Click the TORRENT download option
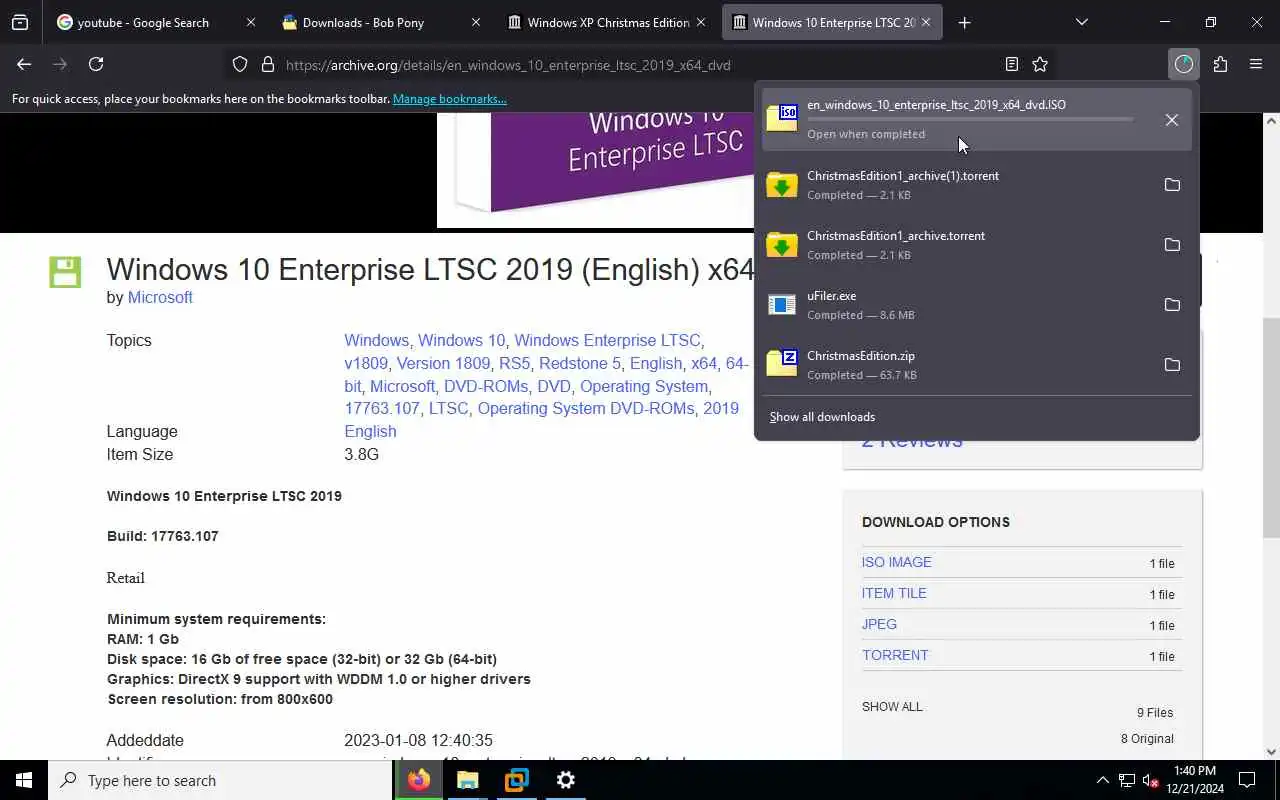 click(895, 655)
